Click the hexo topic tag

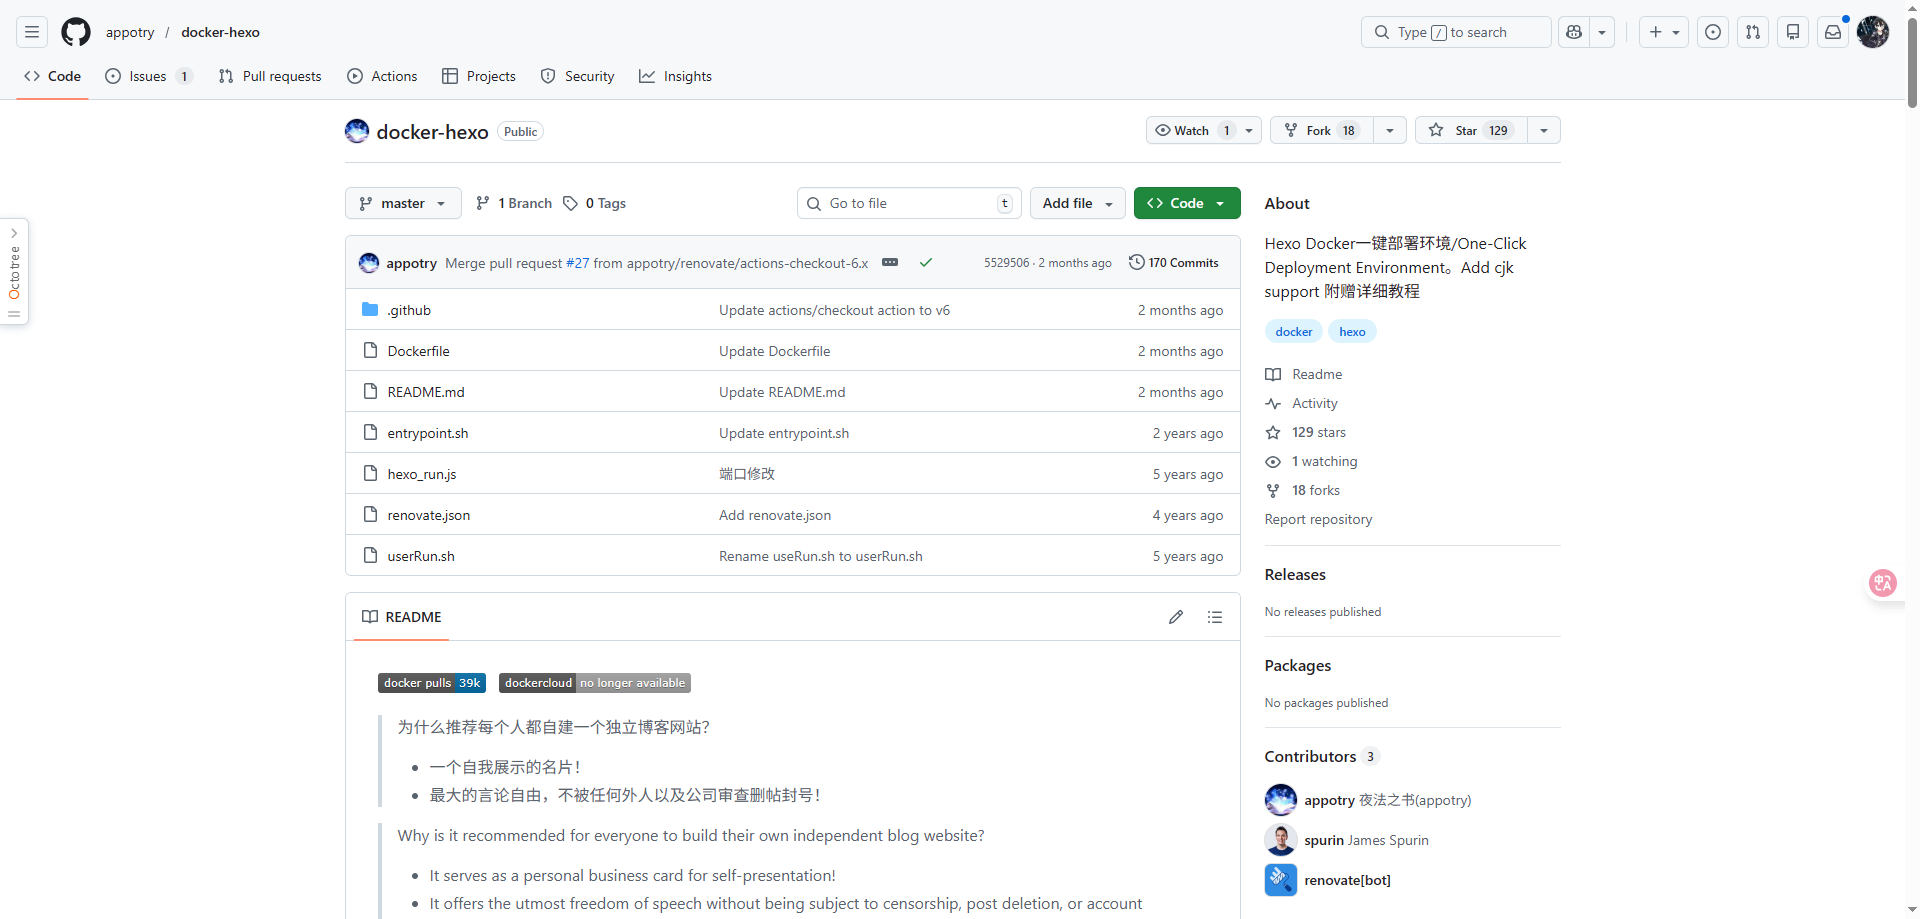(1352, 331)
